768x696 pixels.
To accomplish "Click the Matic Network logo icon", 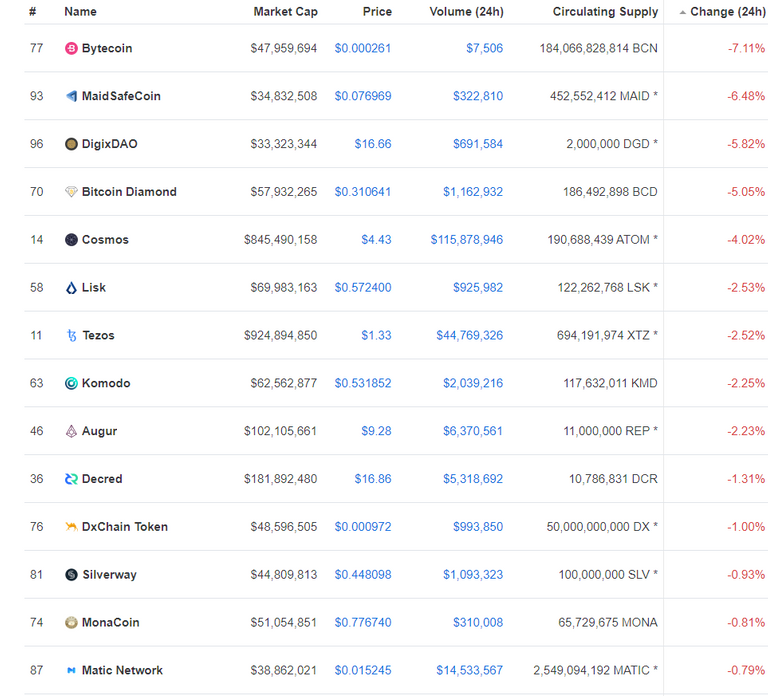I will [x=71, y=670].
